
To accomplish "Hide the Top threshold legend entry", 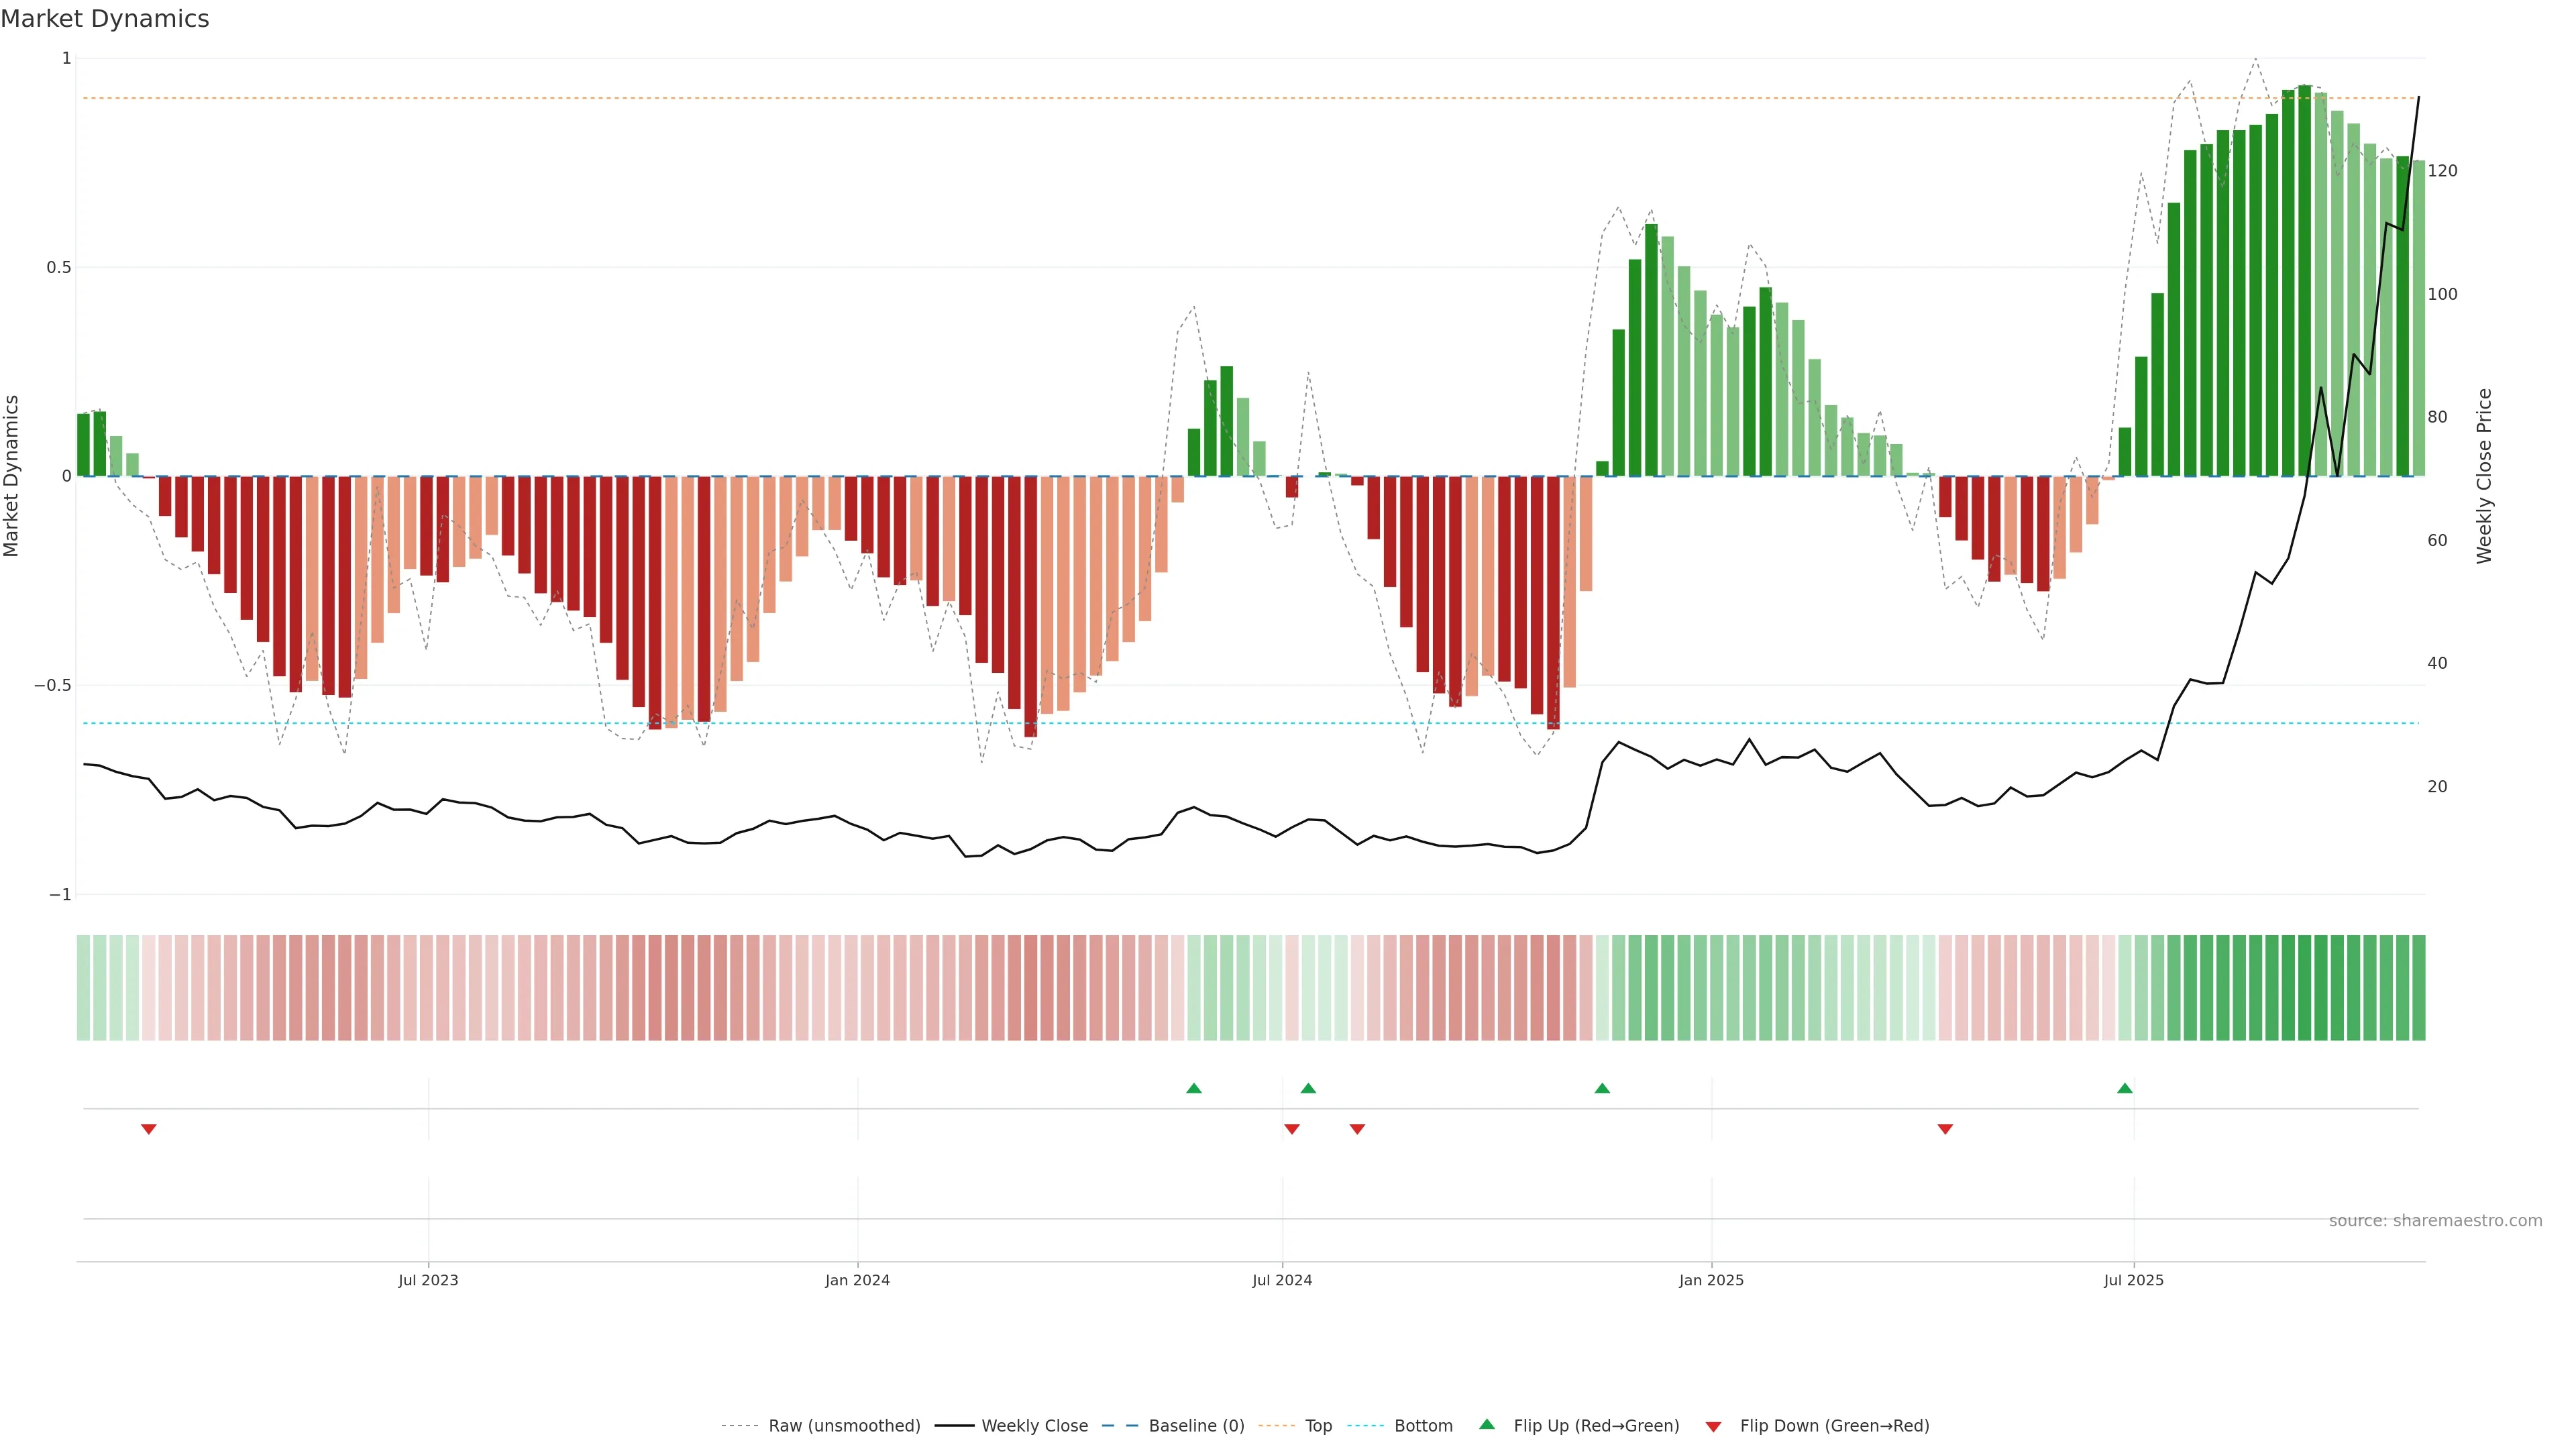I will [1318, 1426].
